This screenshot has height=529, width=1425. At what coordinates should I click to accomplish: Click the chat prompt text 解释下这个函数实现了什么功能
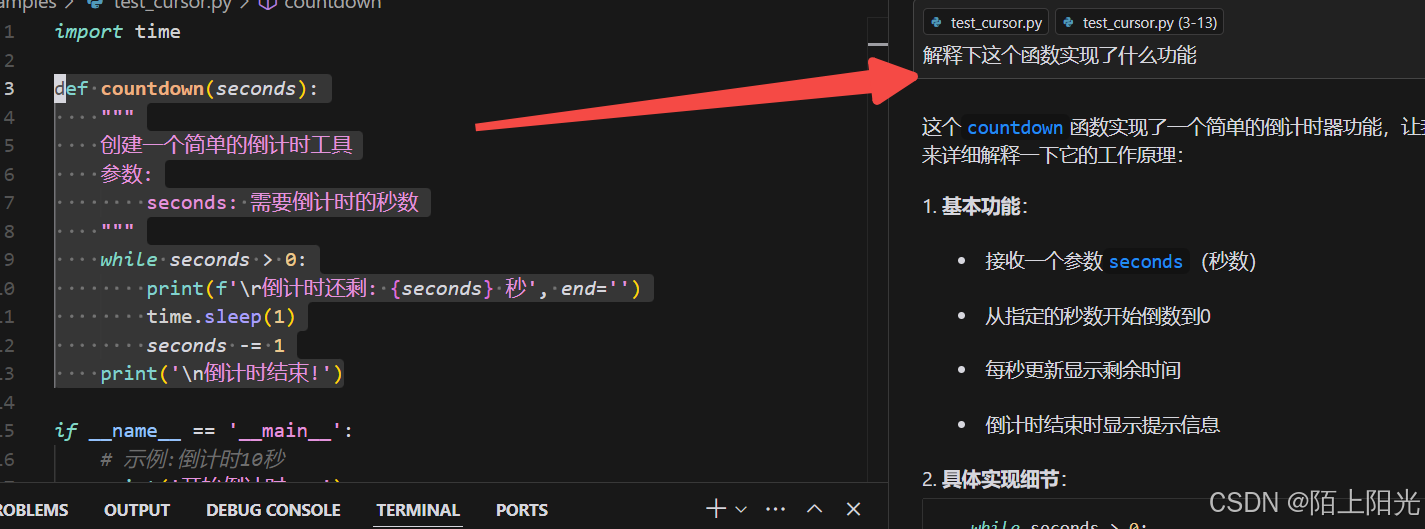click(x=1060, y=55)
